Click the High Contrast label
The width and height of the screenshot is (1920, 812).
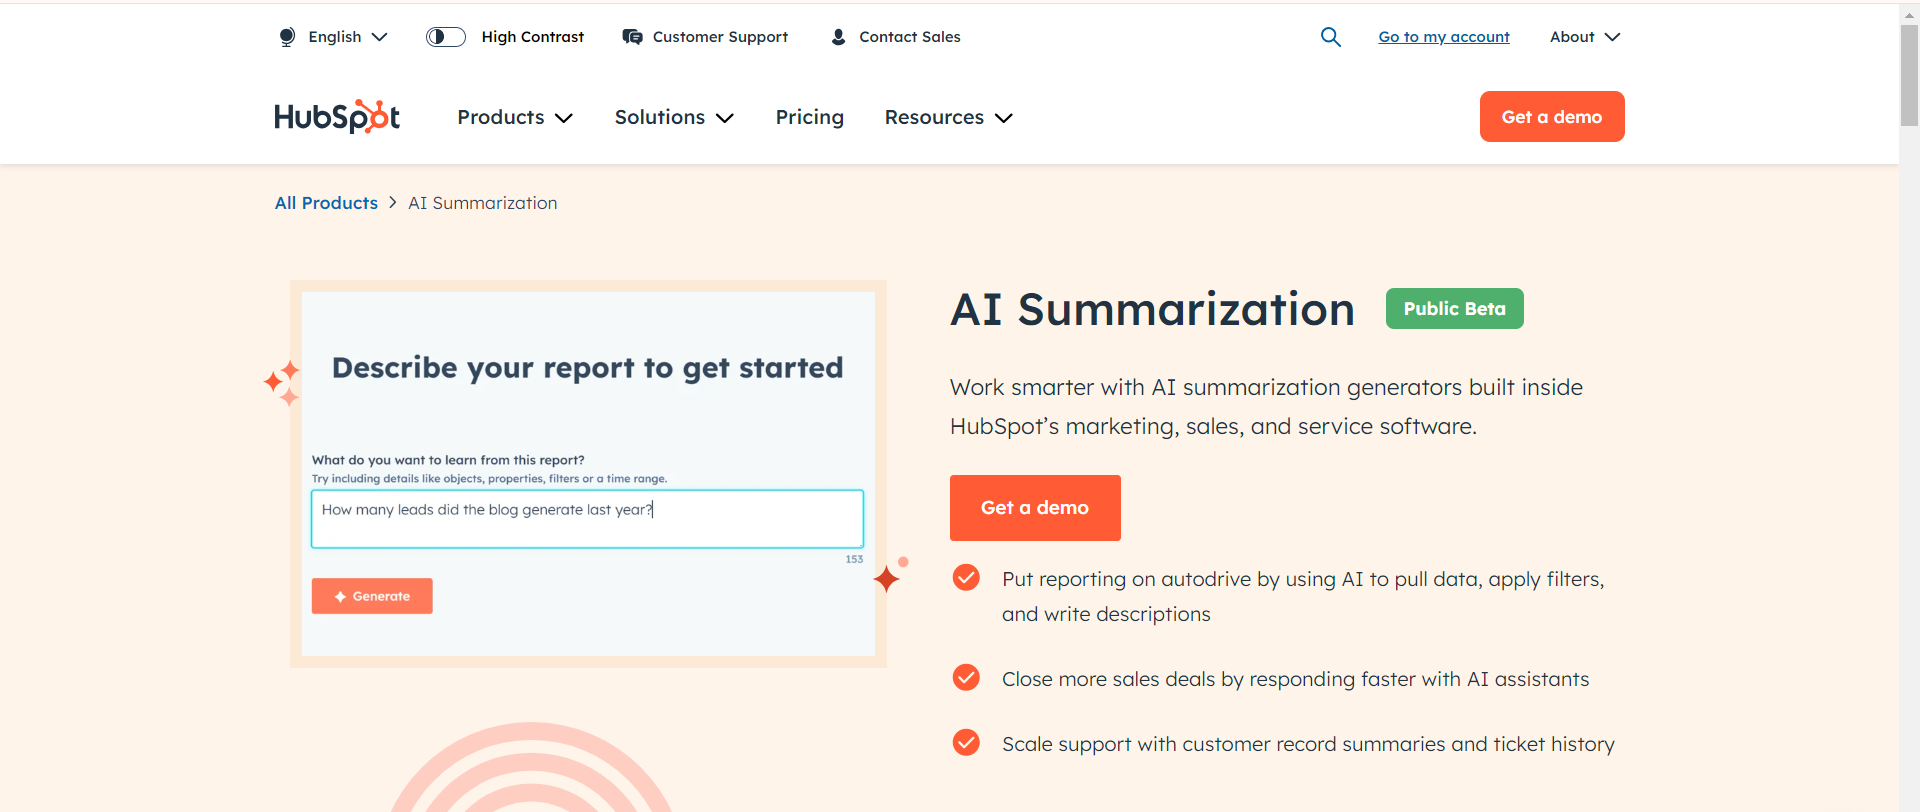(x=532, y=37)
